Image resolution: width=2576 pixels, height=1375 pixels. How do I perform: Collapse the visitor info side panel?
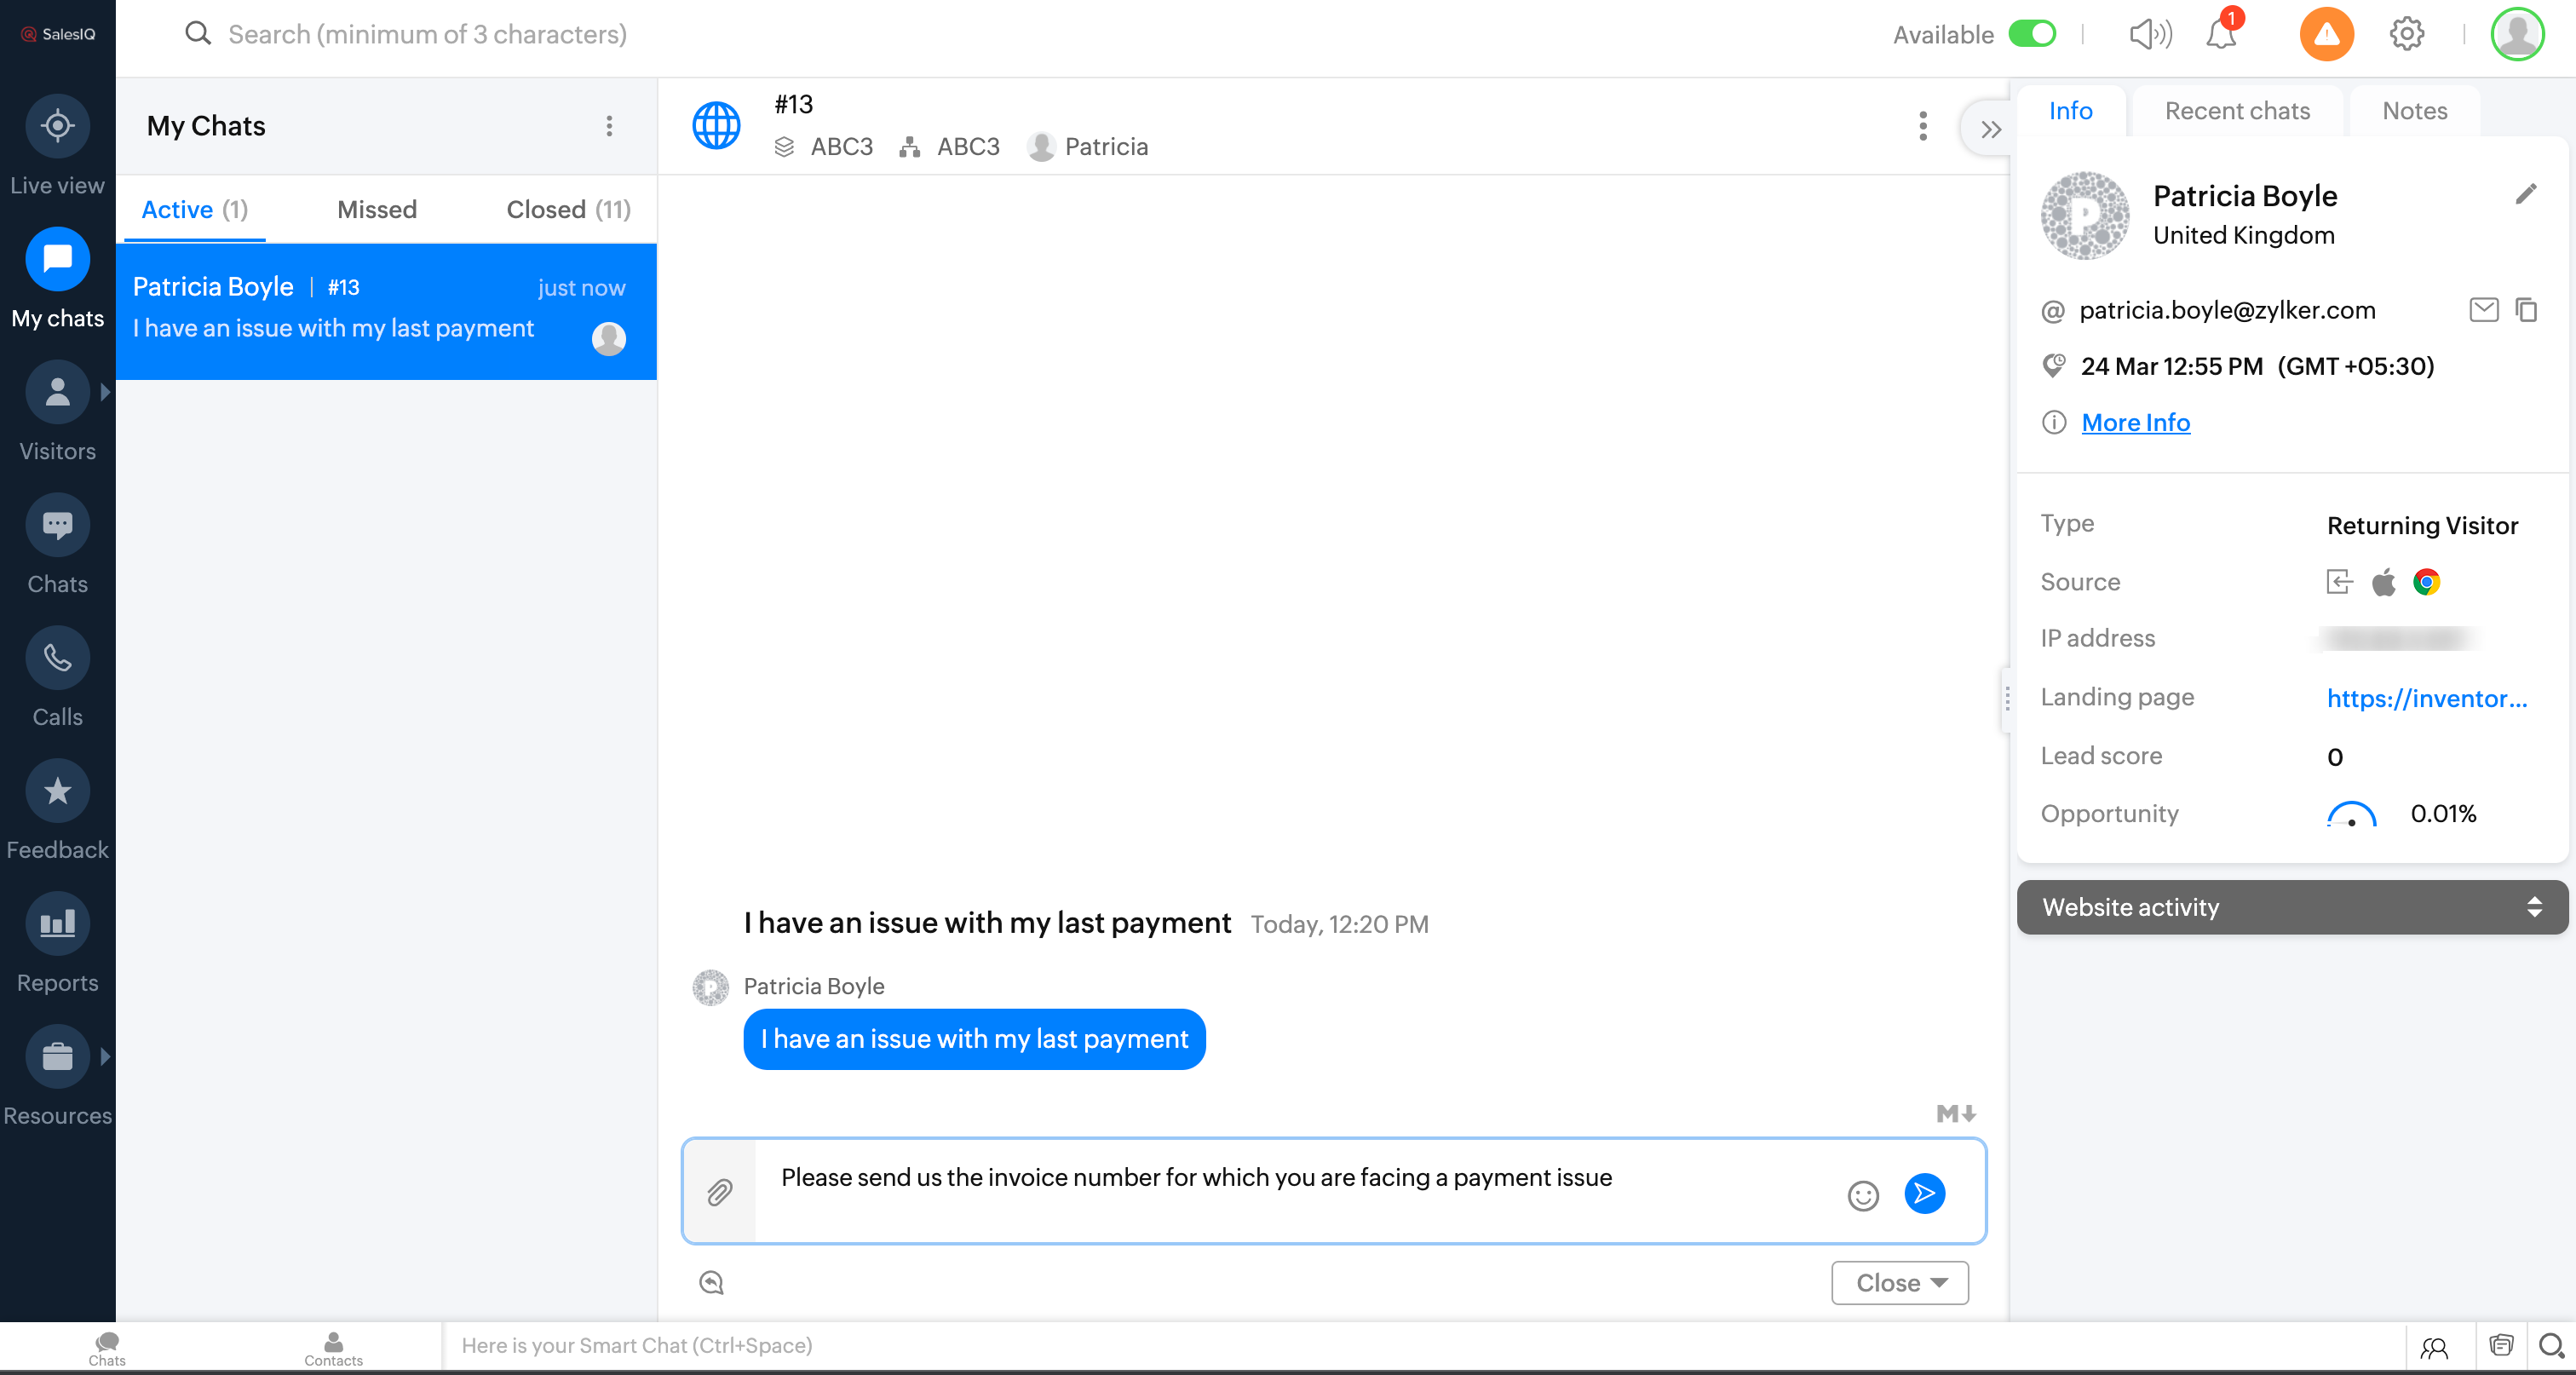1990,129
